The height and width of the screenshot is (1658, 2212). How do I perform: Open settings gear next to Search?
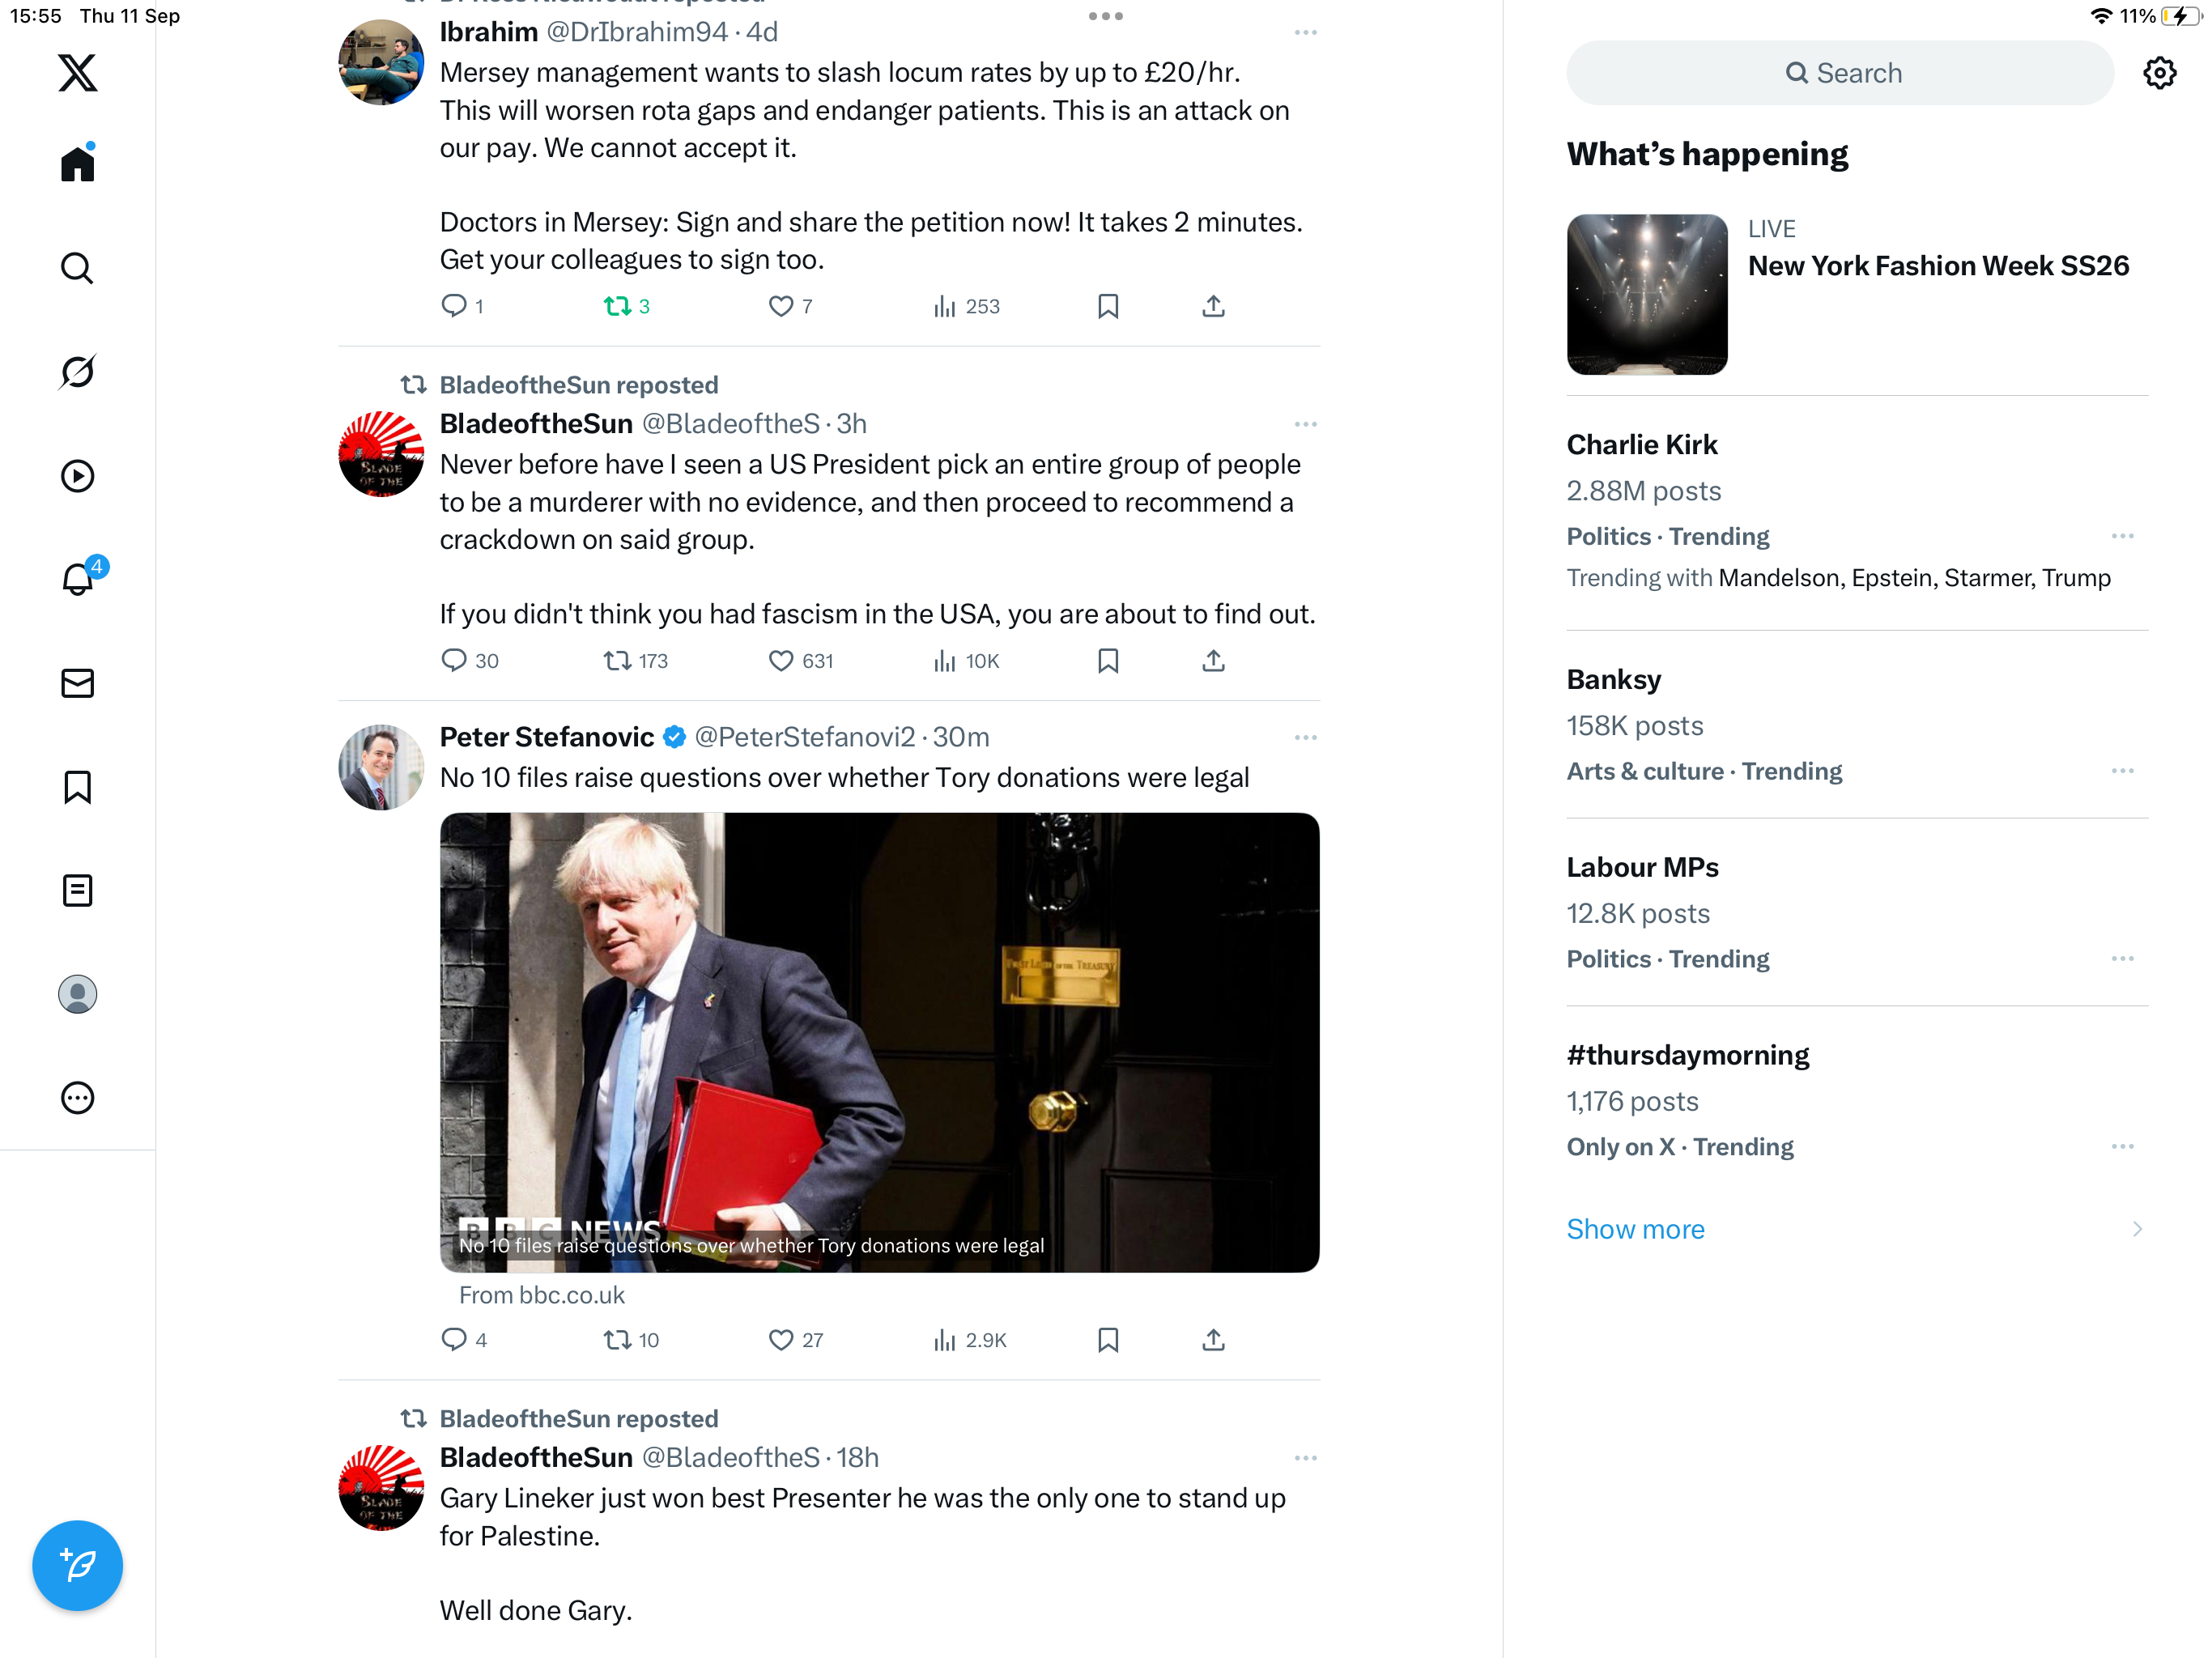click(x=2159, y=73)
